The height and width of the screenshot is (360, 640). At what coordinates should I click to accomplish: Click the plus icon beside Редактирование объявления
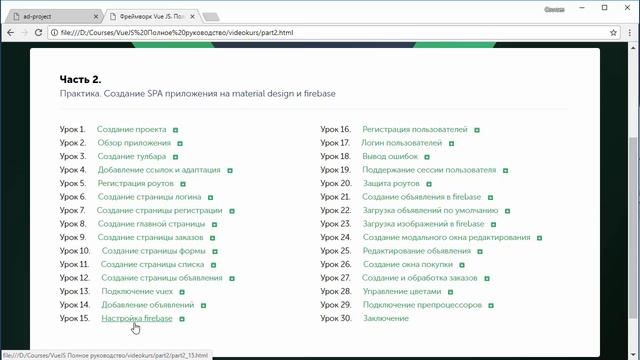(x=480, y=251)
